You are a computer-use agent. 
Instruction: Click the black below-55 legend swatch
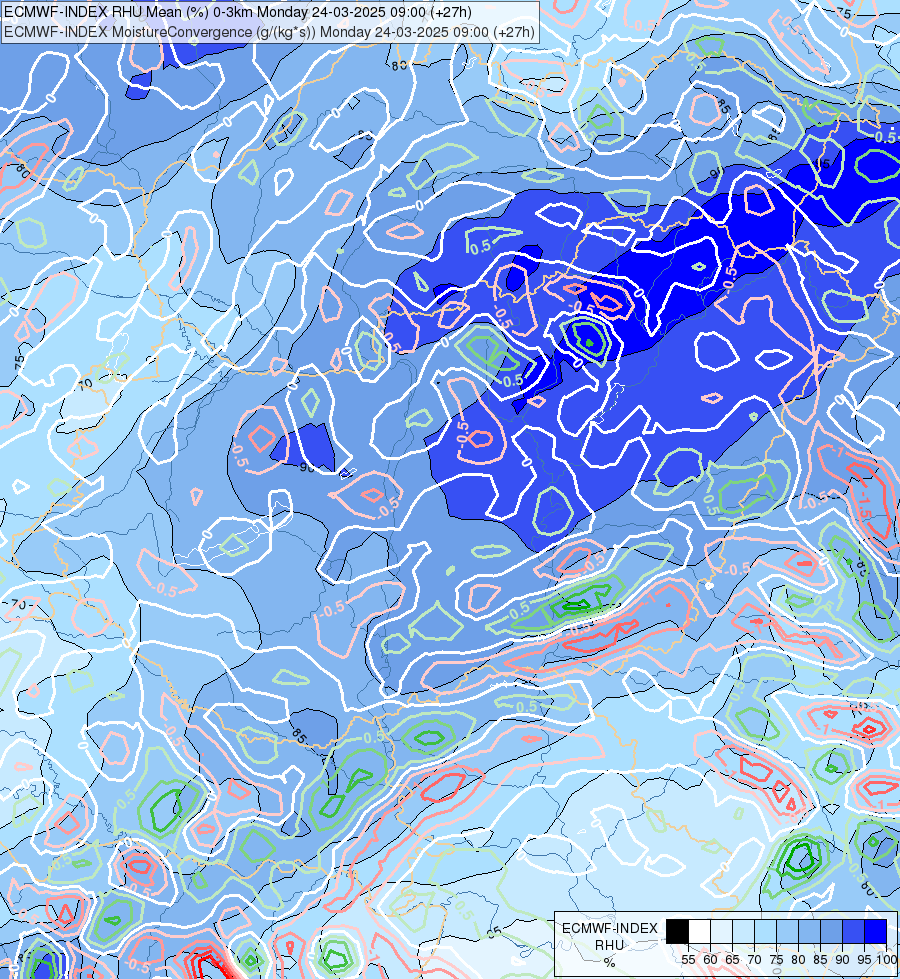click(678, 931)
